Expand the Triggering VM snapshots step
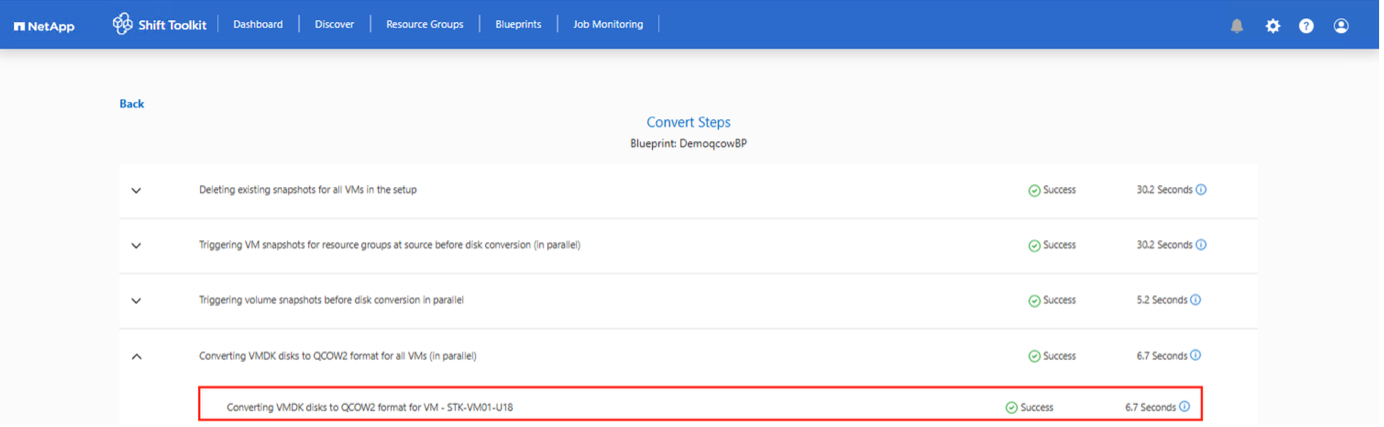This screenshot has height=427, width=1384. pyautogui.click(x=137, y=245)
